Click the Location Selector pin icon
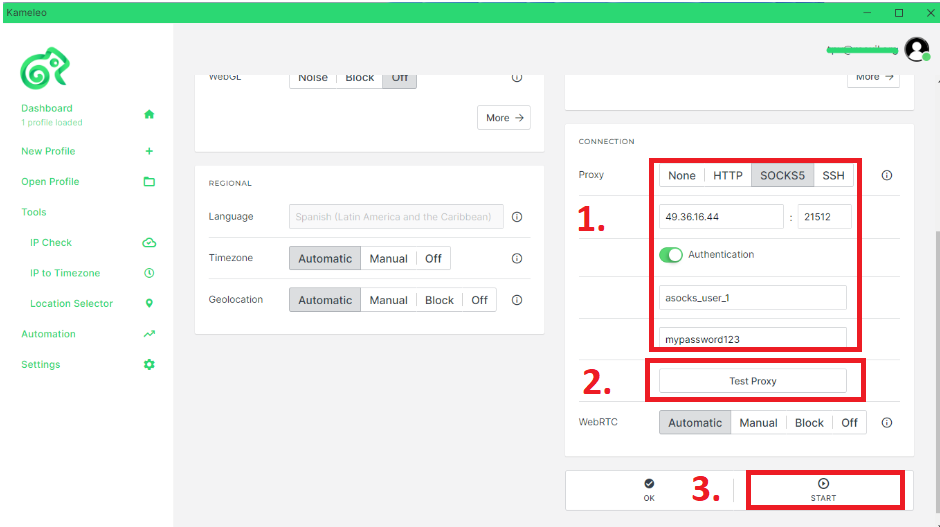The width and height of the screenshot is (940, 527). pos(149,303)
